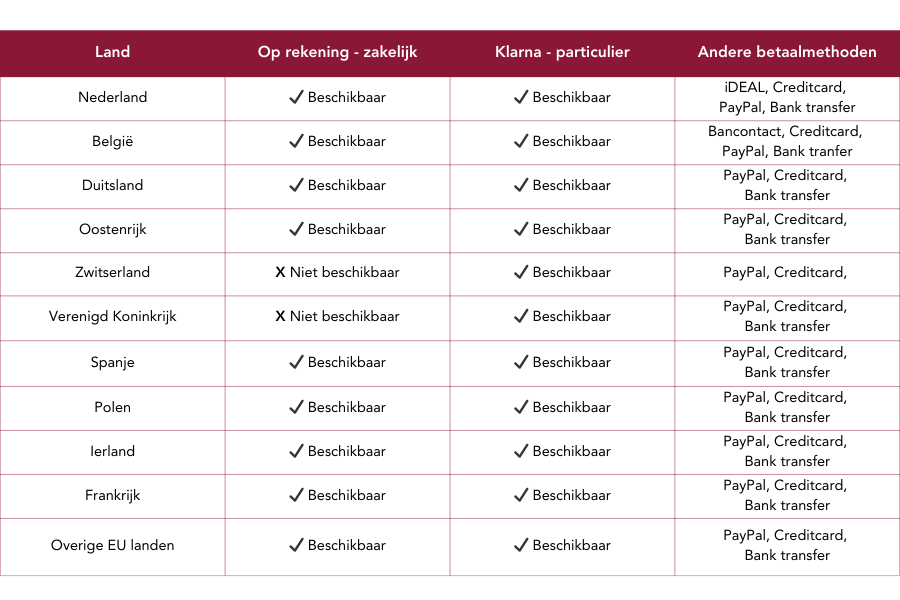Viewport: 900px width, 600px height.
Task: Click Op rekening checkmark for Duitsland
Action: [296, 185]
